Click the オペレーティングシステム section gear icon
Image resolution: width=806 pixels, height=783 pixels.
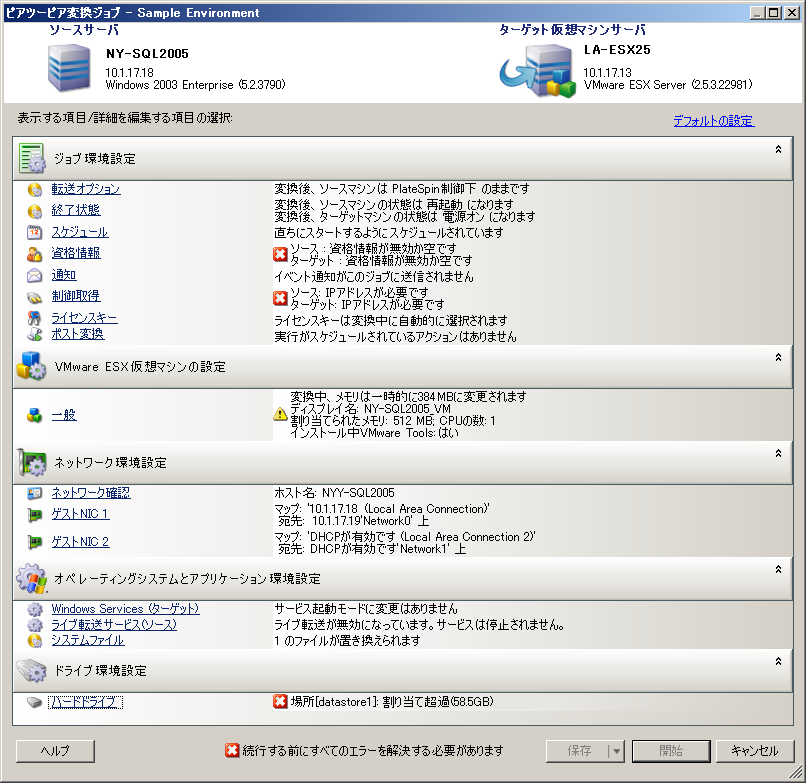coord(31,578)
